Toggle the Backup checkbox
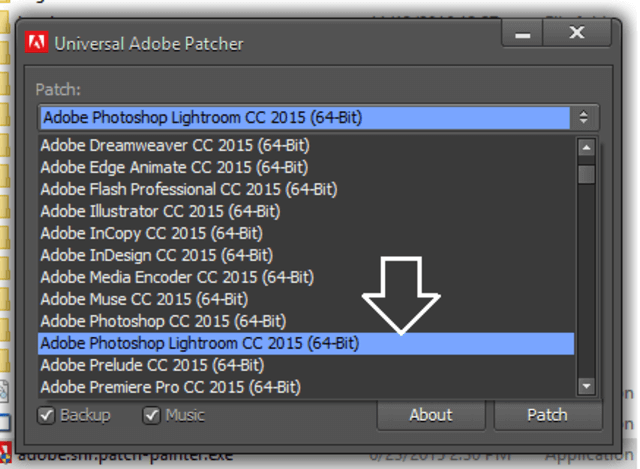 point(47,415)
